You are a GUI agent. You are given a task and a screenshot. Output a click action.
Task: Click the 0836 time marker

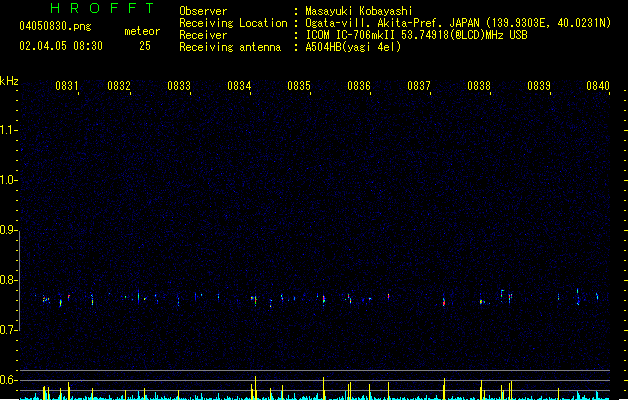point(359,86)
